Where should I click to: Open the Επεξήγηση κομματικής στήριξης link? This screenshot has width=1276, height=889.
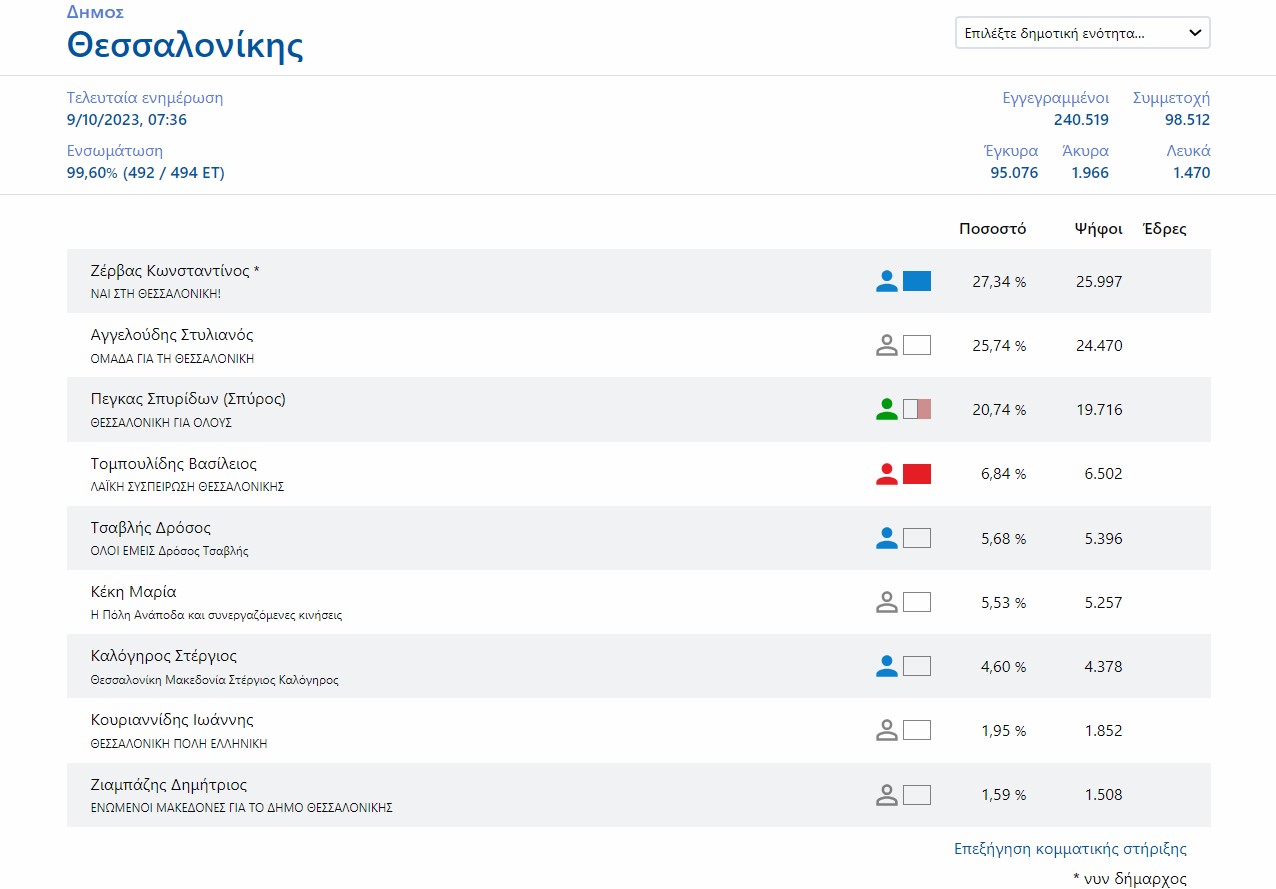coord(1070,849)
